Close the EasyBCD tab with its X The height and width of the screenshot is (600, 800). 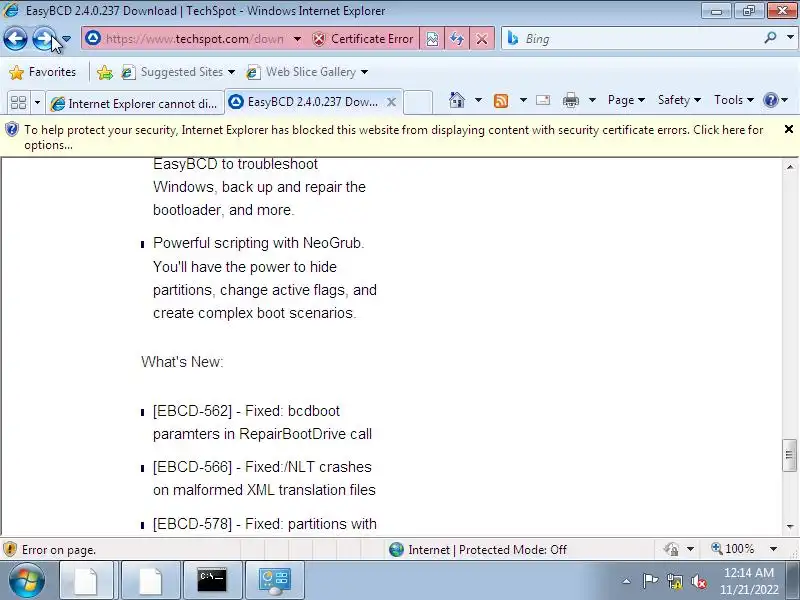pyautogui.click(x=391, y=102)
